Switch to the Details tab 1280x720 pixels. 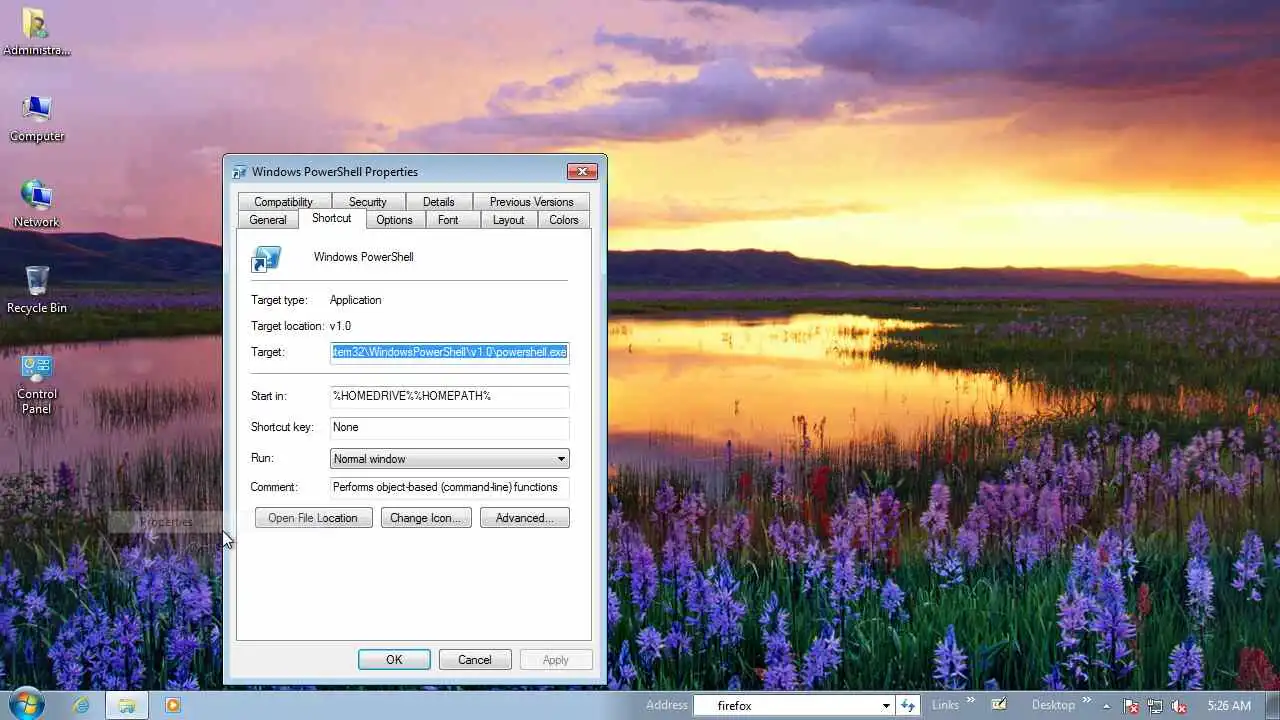click(x=438, y=202)
